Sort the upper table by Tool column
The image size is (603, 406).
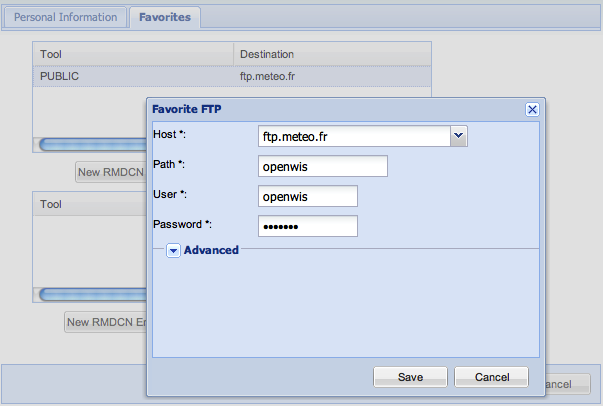tap(133, 54)
